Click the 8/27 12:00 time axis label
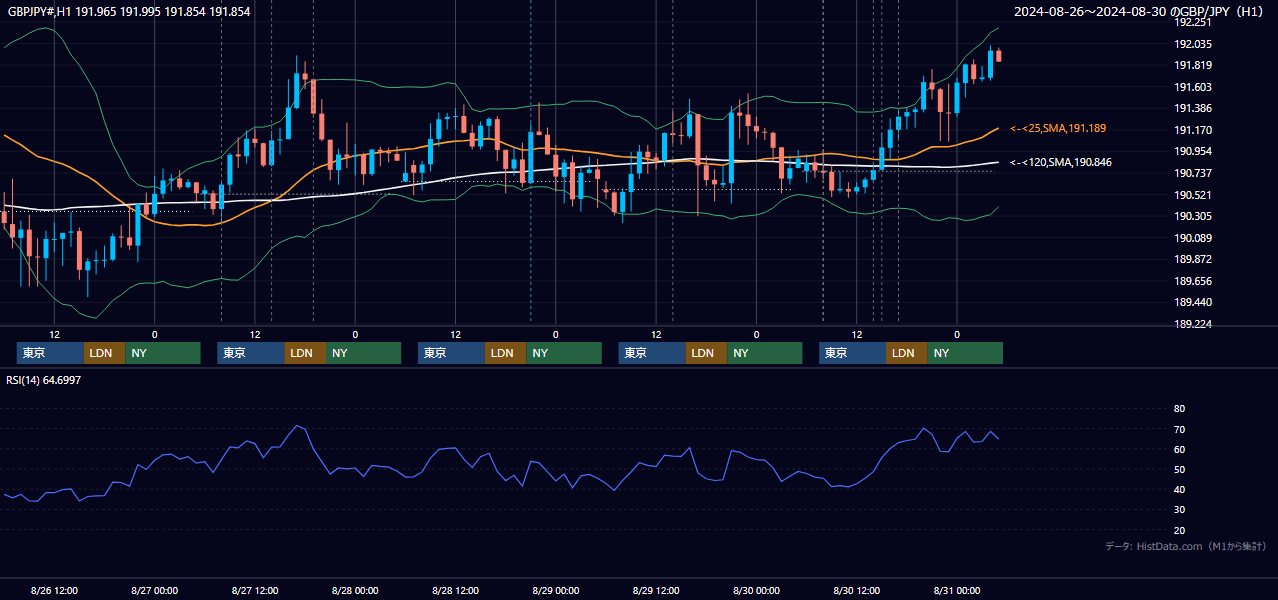Screen dimensions: 1278x600 (x=255, y=590)
